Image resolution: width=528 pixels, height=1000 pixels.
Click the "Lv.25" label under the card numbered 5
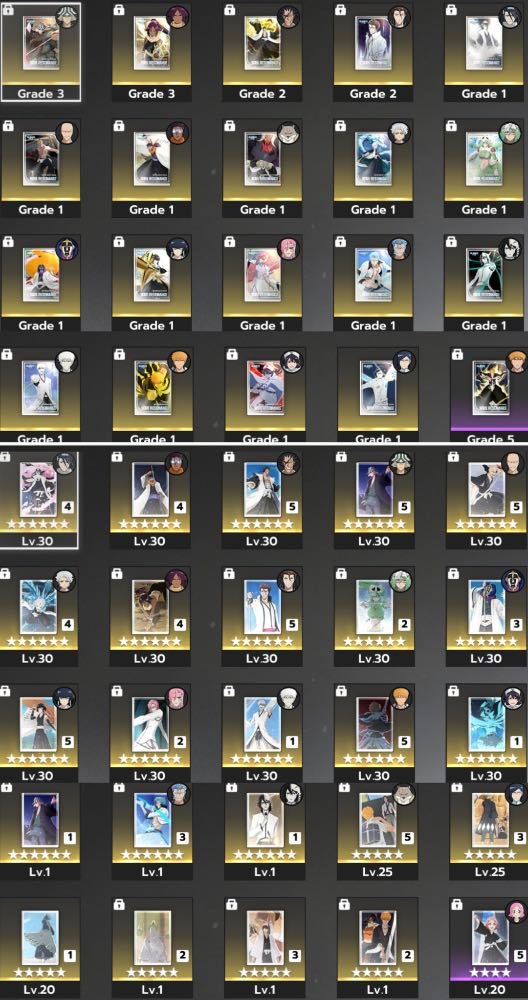pos(378,871)
